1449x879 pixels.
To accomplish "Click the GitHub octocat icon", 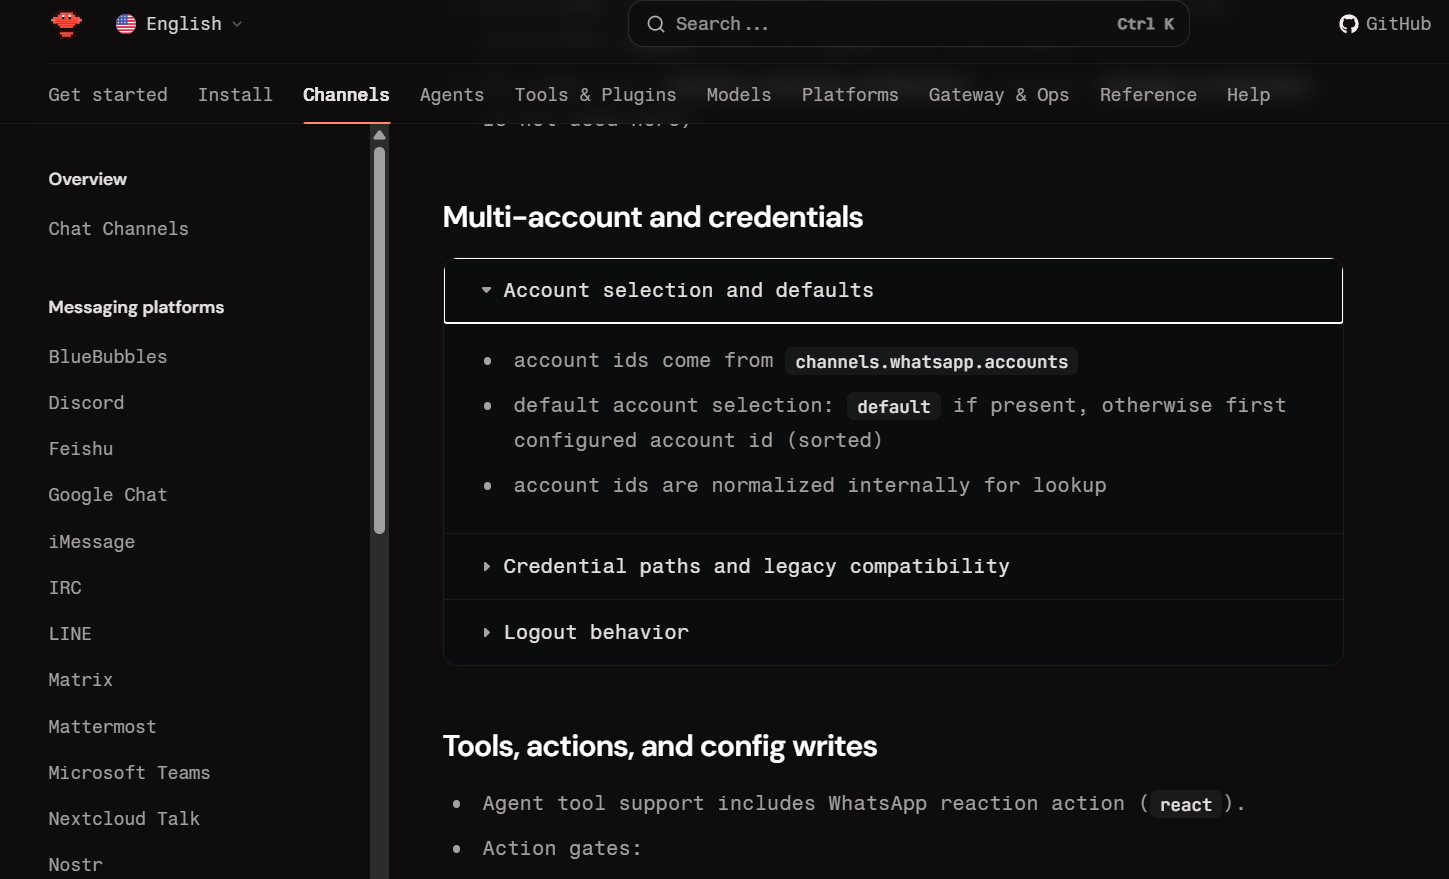I will pos(1349,24).
